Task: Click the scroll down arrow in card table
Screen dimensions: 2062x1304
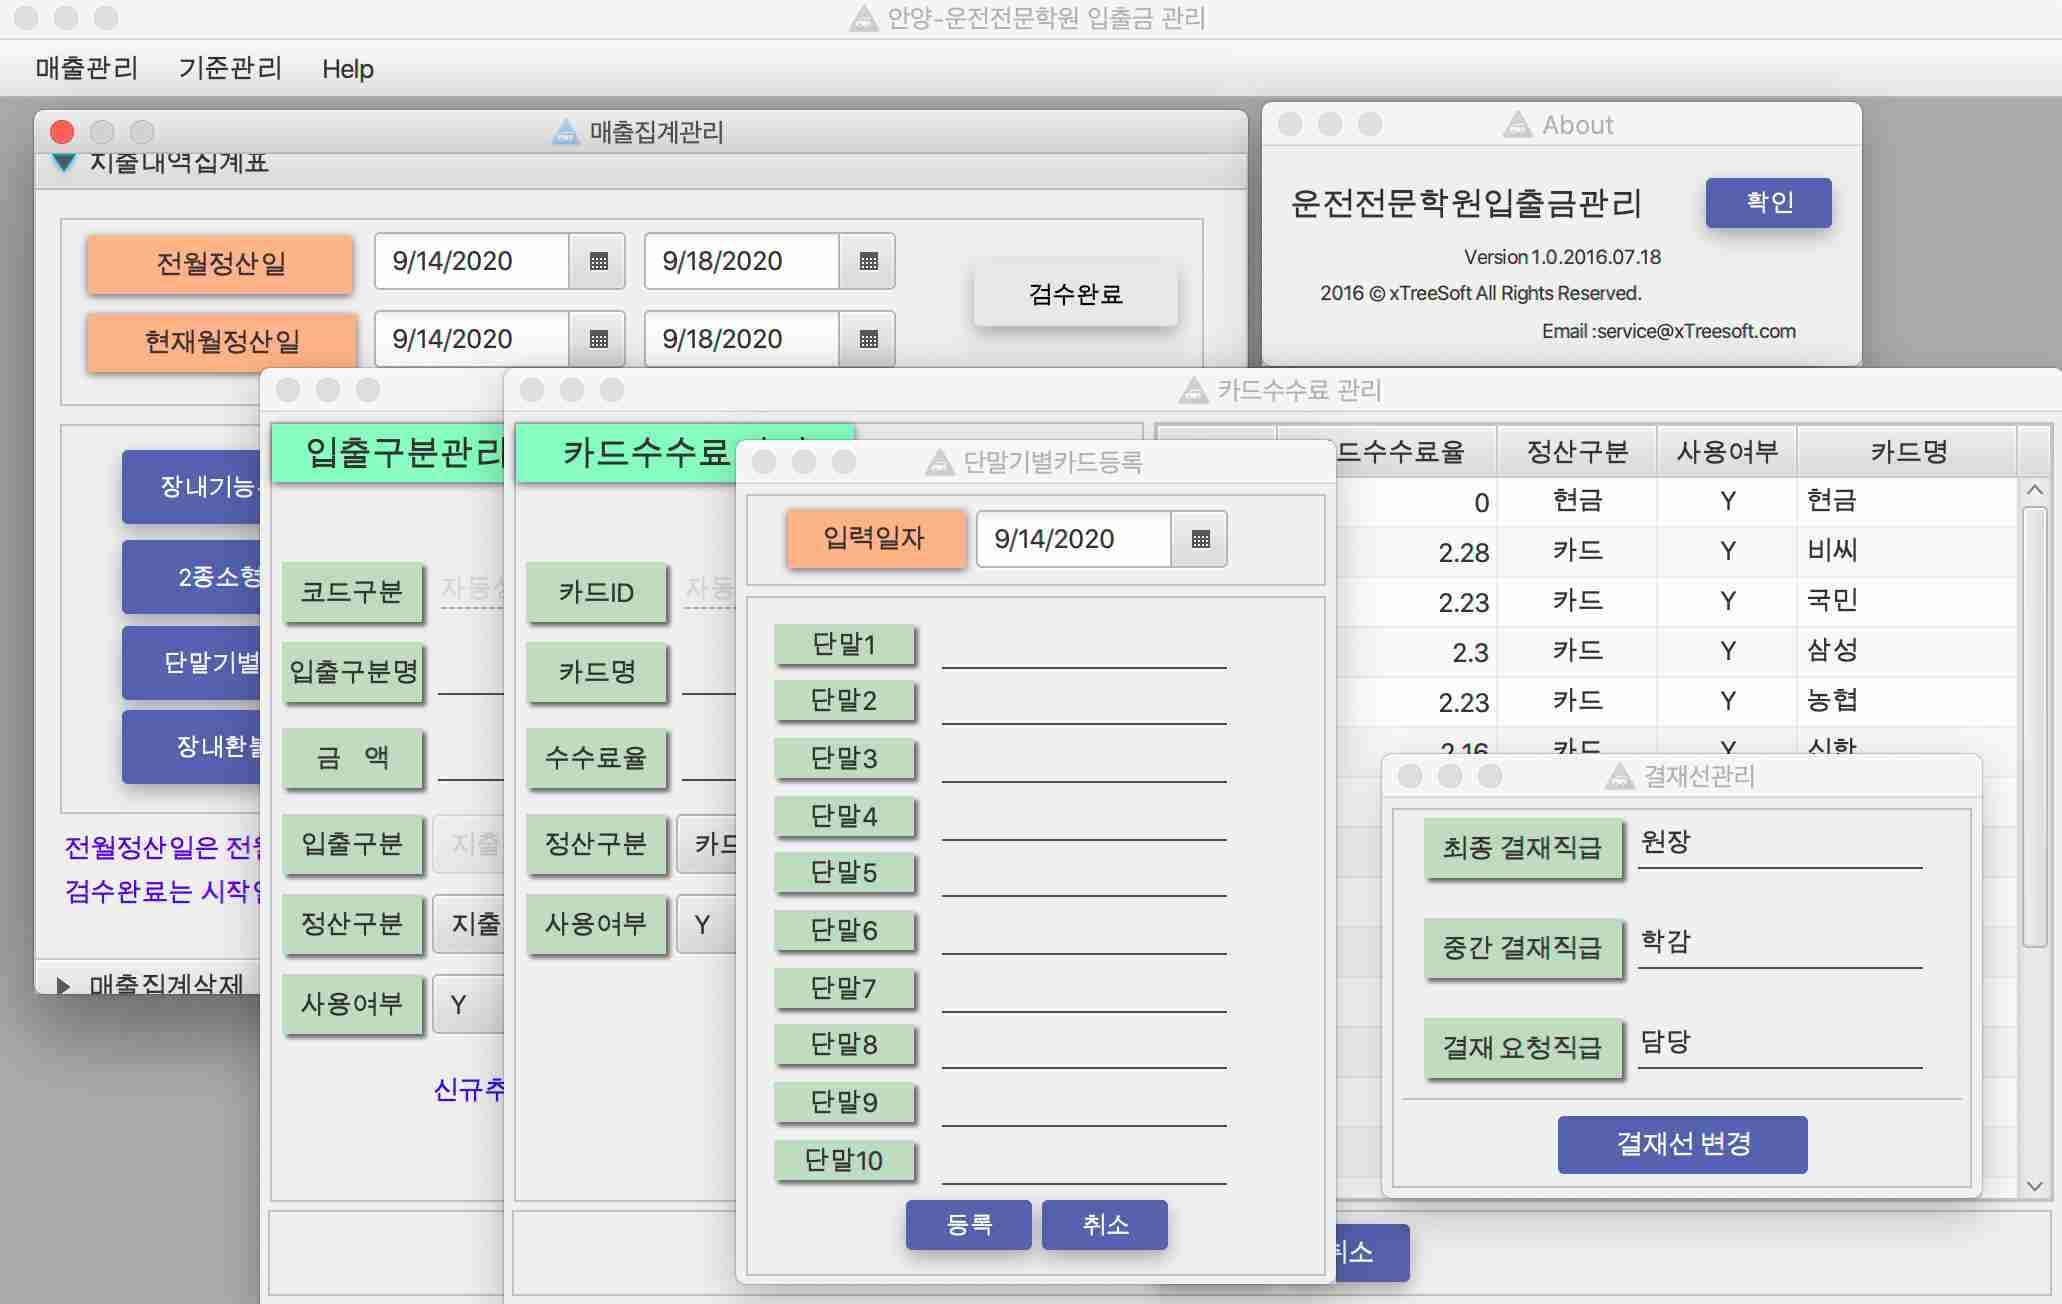Action: 2034,1186
